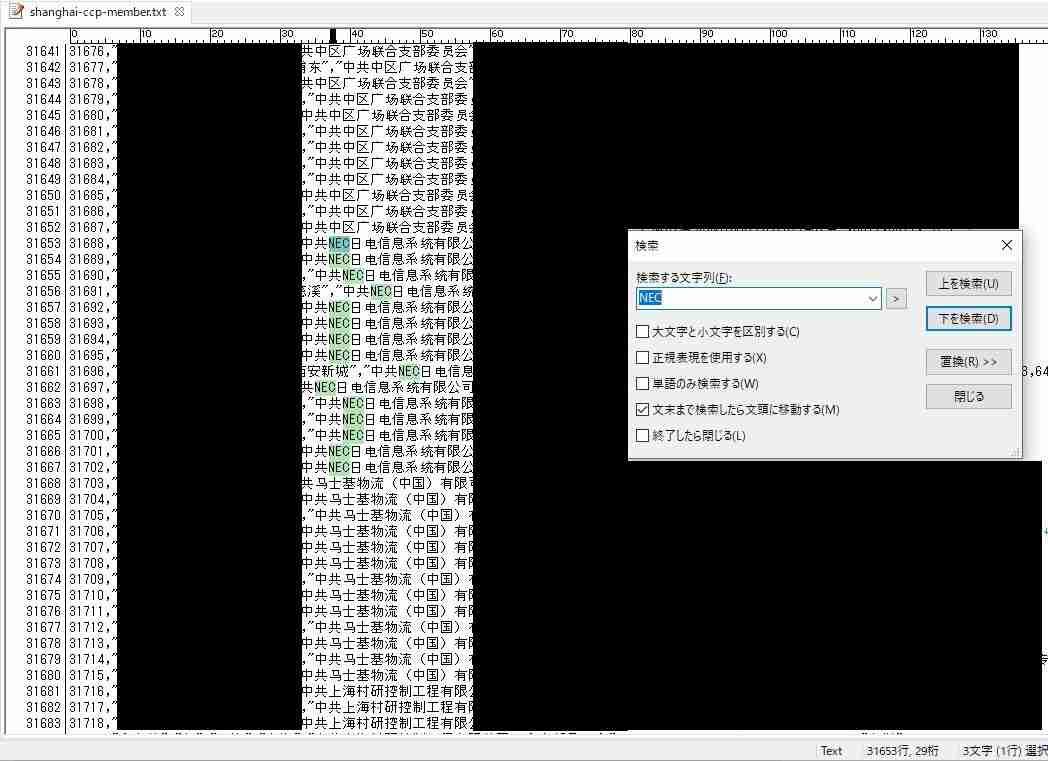The width and height of the screenshot is (1048, 761).
Task: Click 下を検索(D) to search downward
Action: coord(968,319)
